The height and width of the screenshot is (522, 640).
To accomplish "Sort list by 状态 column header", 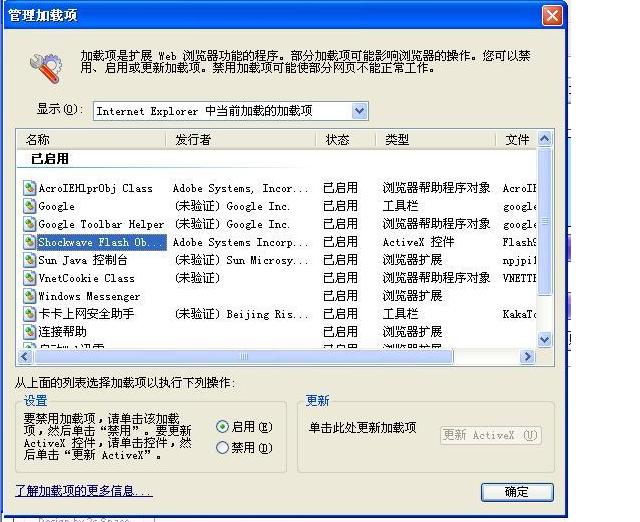I will point(346,140).
